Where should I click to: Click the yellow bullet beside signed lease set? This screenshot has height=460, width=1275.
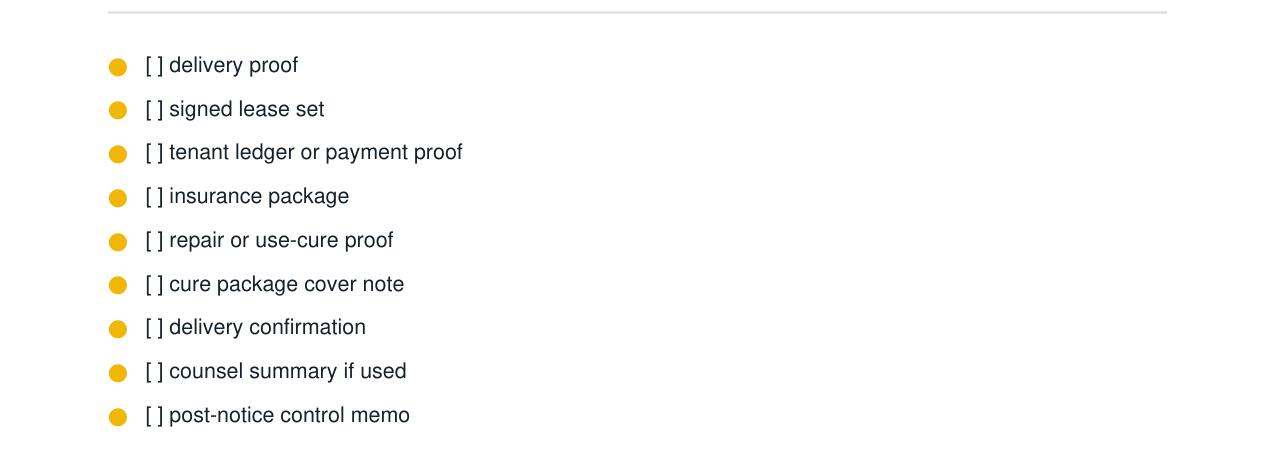(118, 111)
